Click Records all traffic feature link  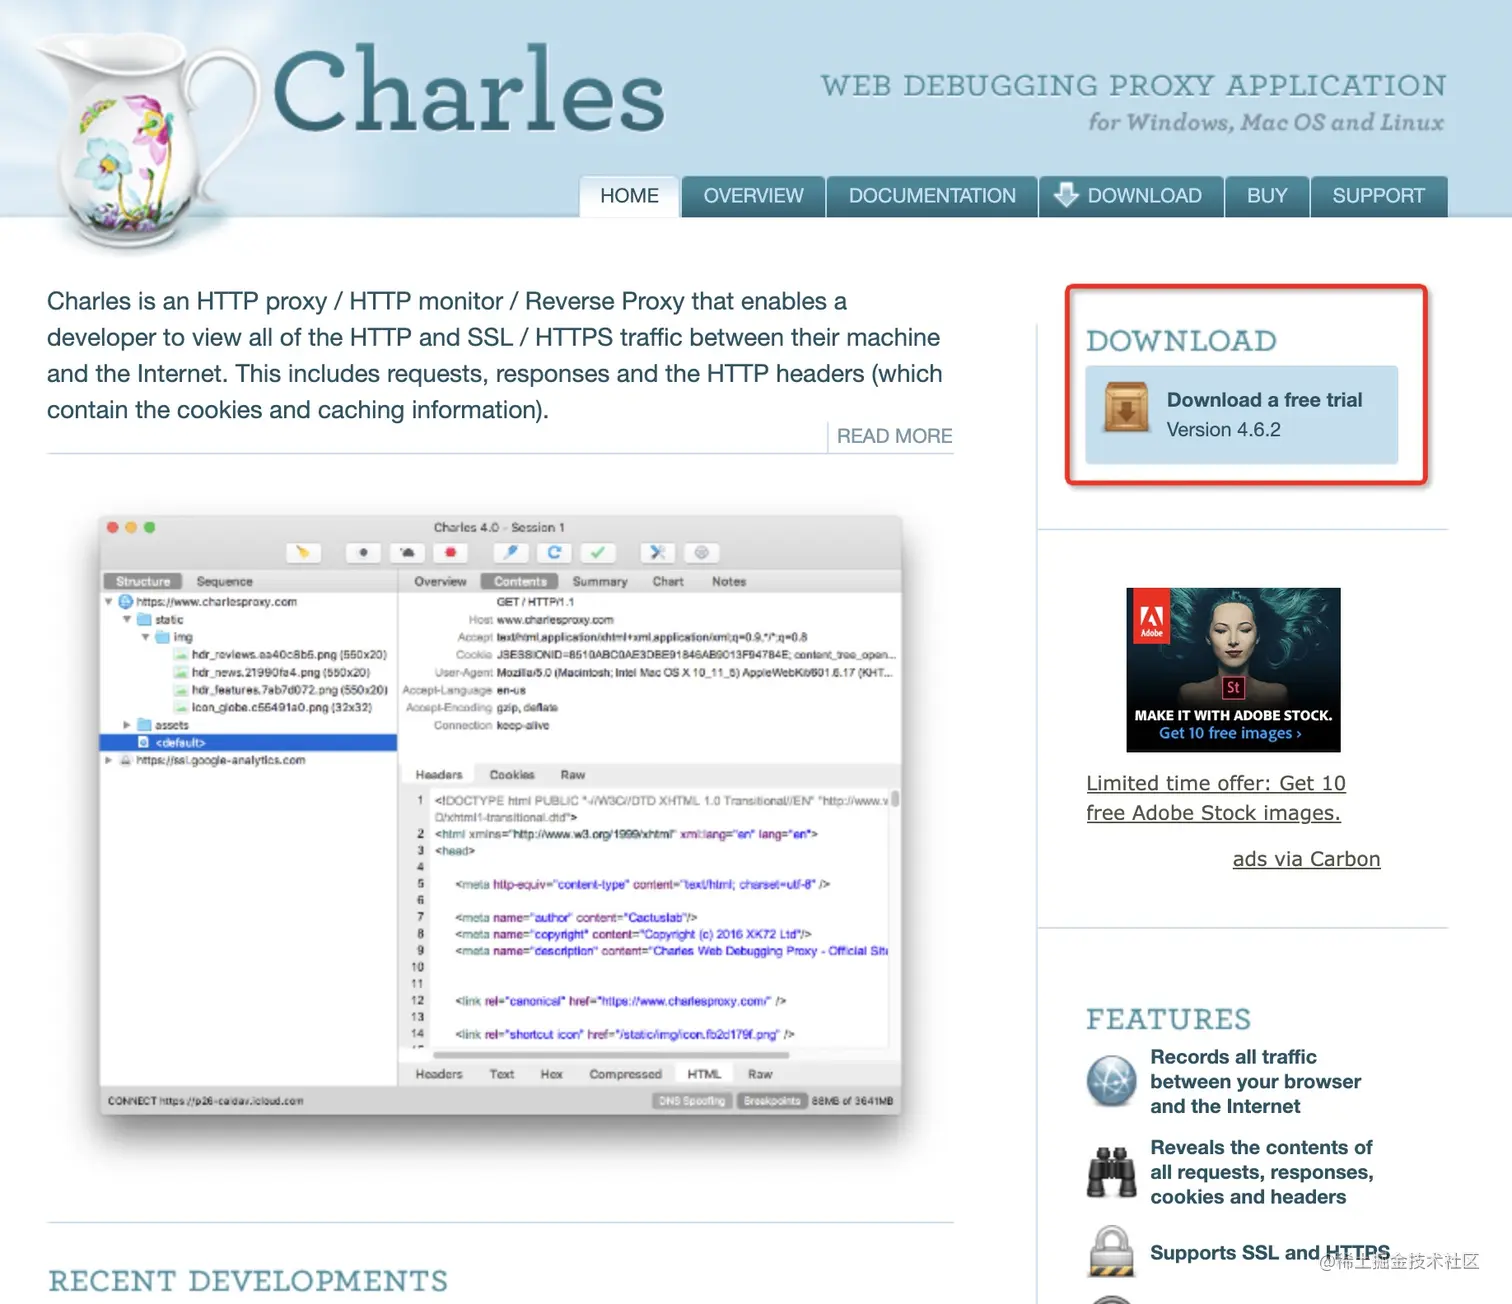[x=1256, y=1081]
